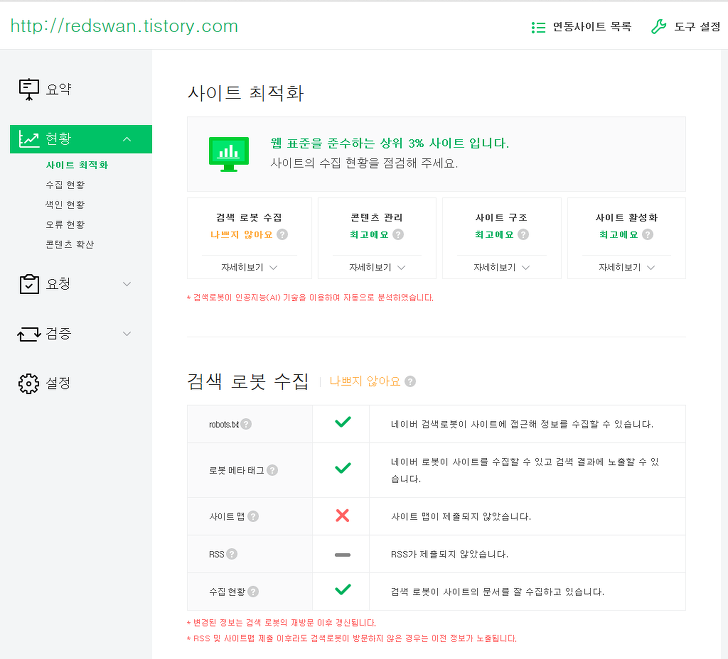
Task: Select 사이트 최적화 submenu item
Action: pyautogui.click(x=77, y=165)
